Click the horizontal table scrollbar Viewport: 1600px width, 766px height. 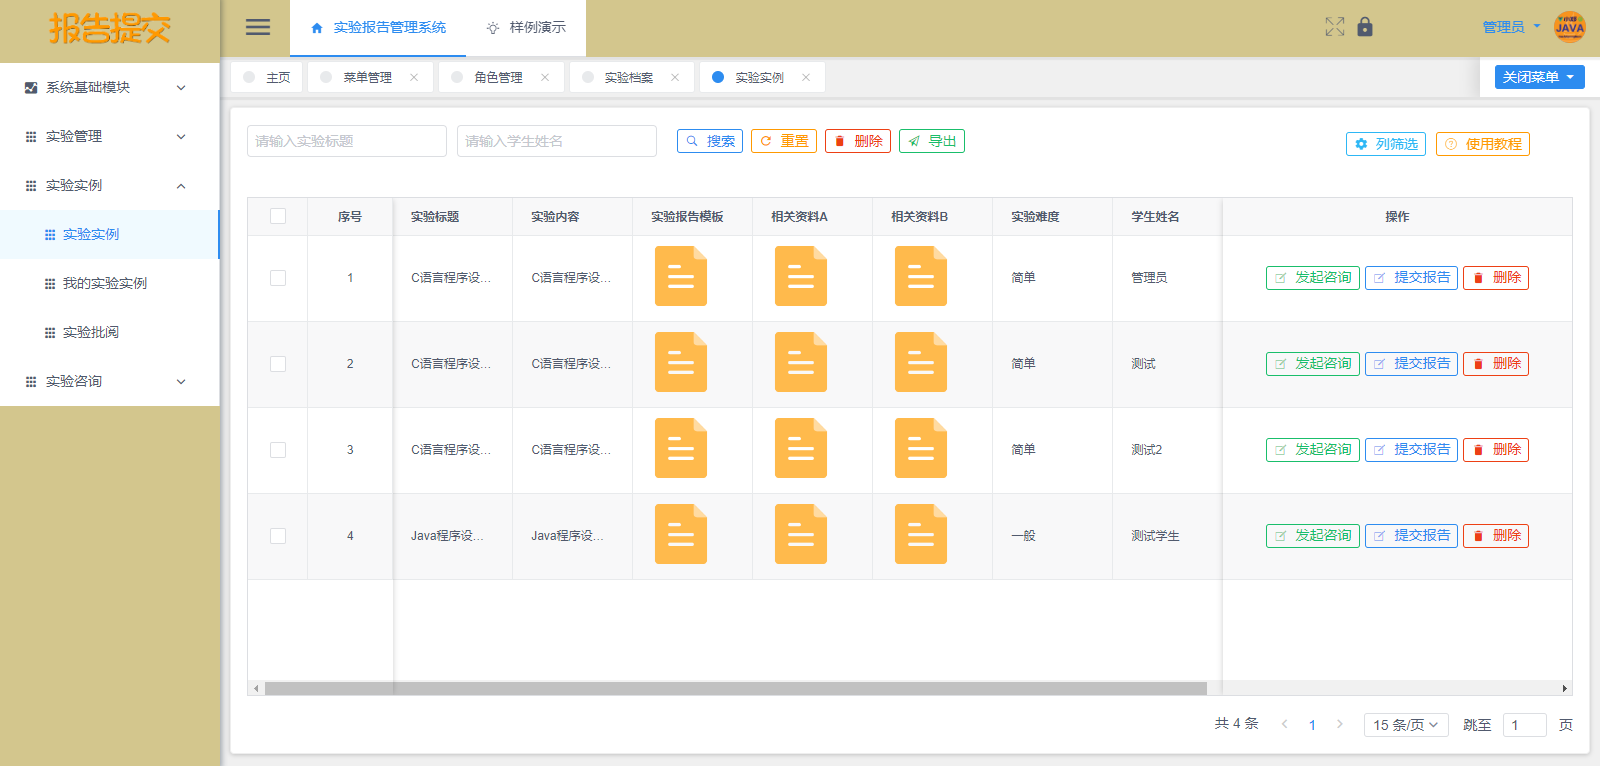pyautogui.click(x=735, y=688)
